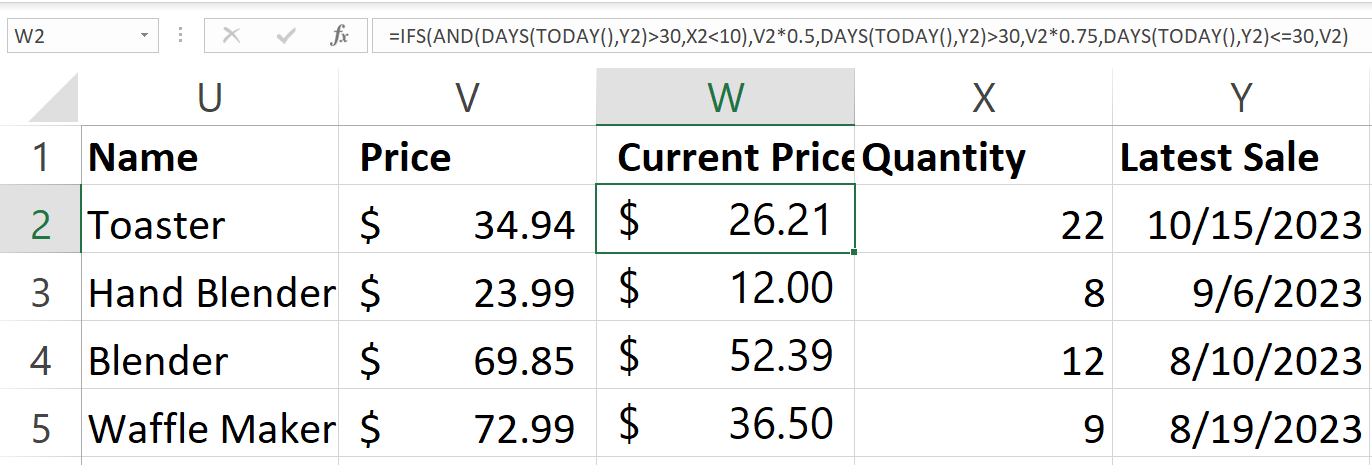1372x465 pixels.
Task: Click the formula bar IFS formula text
Action: click(870, 37)
